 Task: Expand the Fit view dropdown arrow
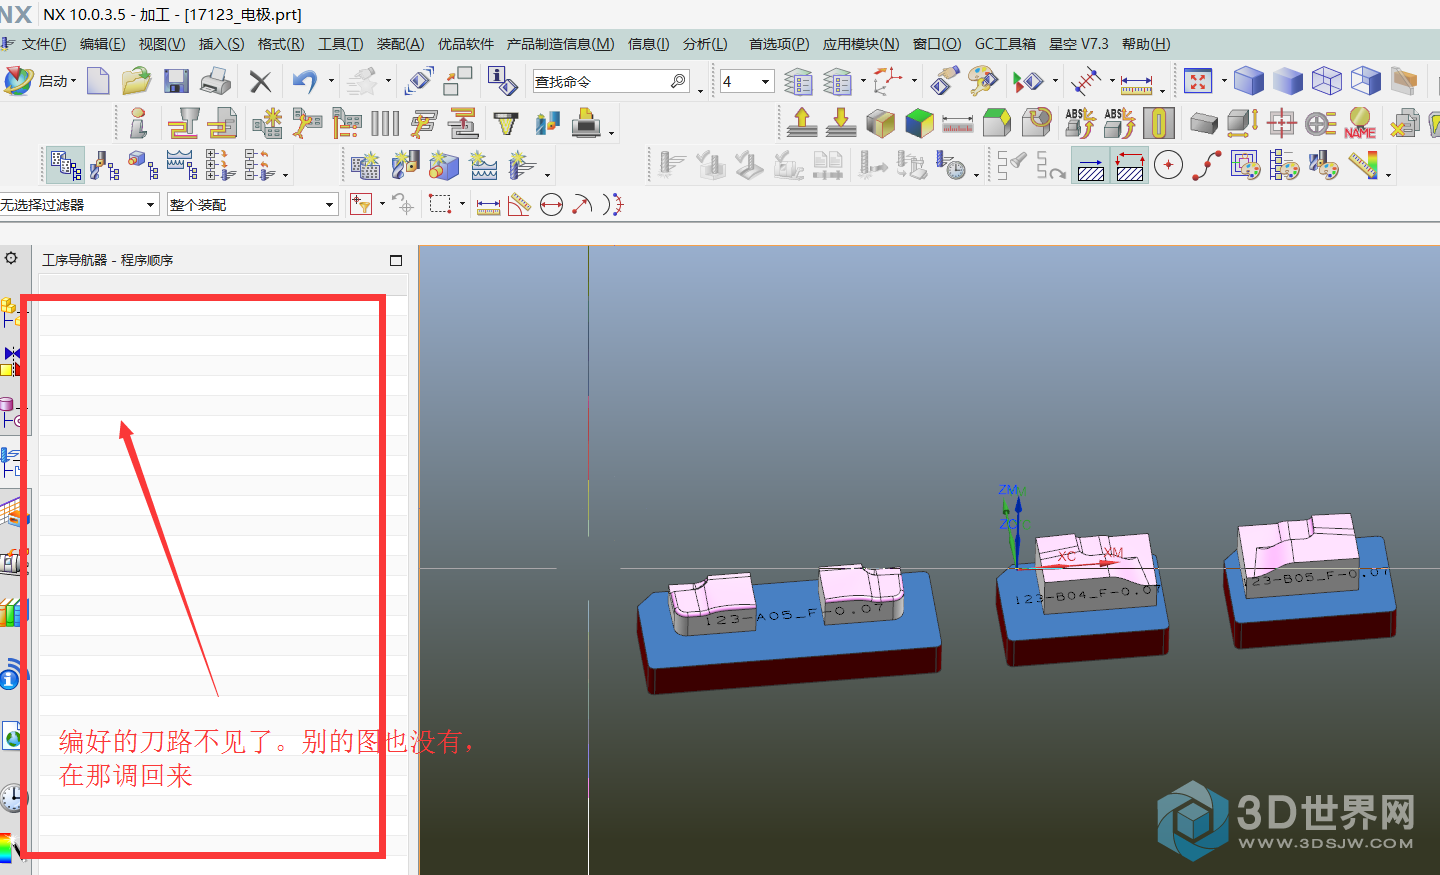(x=1223, y=81)
